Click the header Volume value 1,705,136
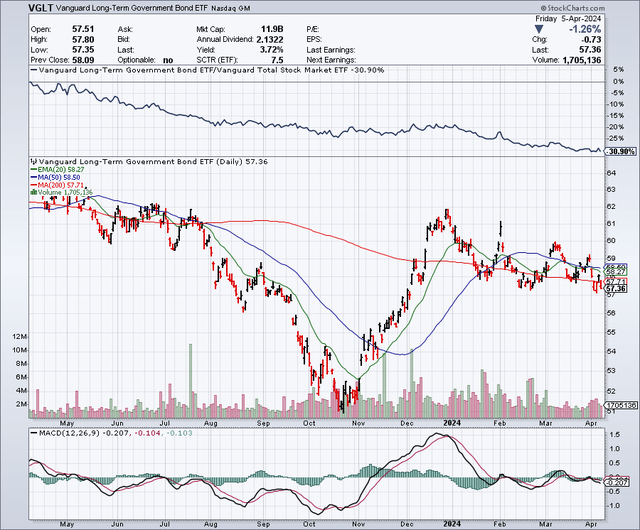Image resolution: width=640 pixels, height=530 pixels. pyautogui.click(x=582, y=60)
